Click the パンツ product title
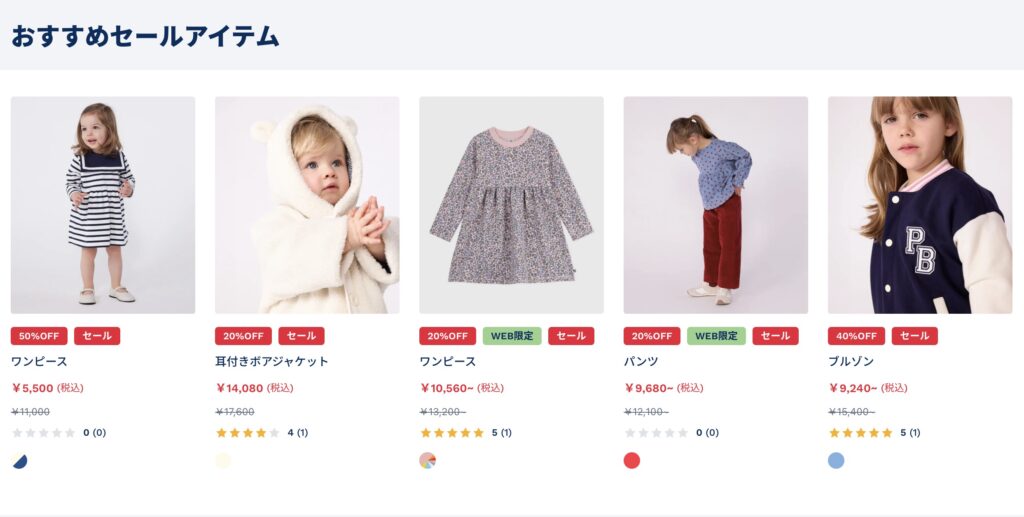Screen dimensions: 1024x517 point(641,361)
